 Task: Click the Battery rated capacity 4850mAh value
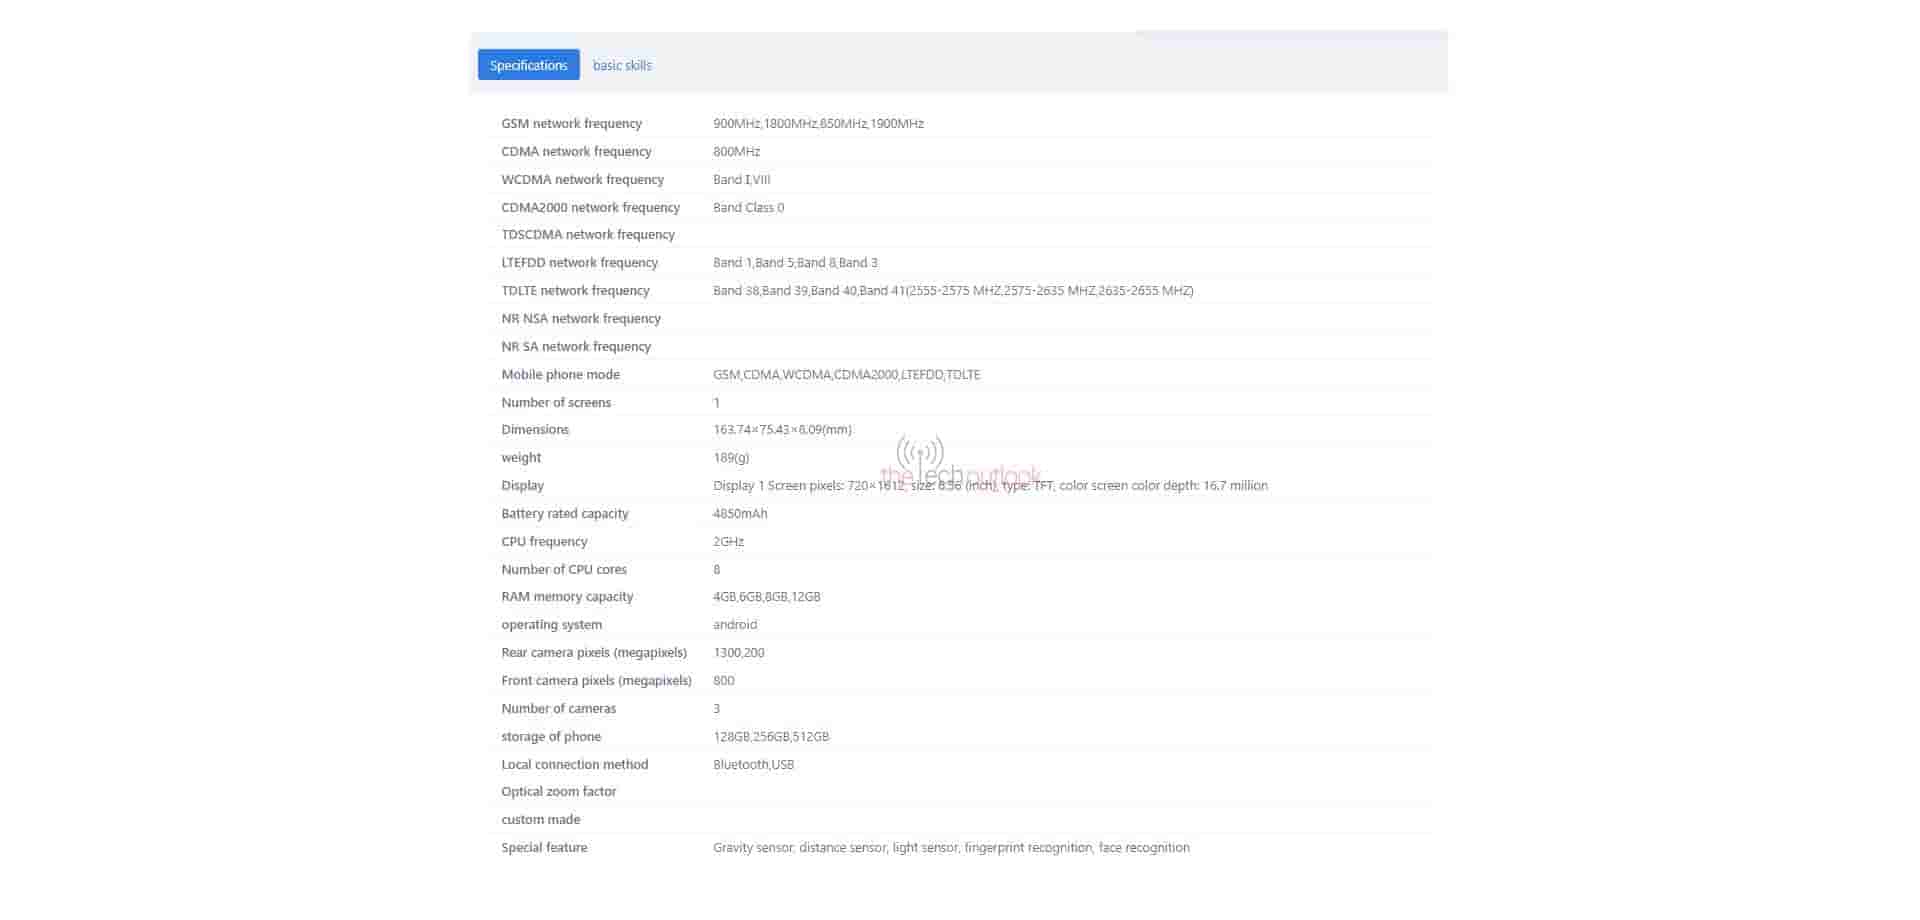click(x=740, y=514)
